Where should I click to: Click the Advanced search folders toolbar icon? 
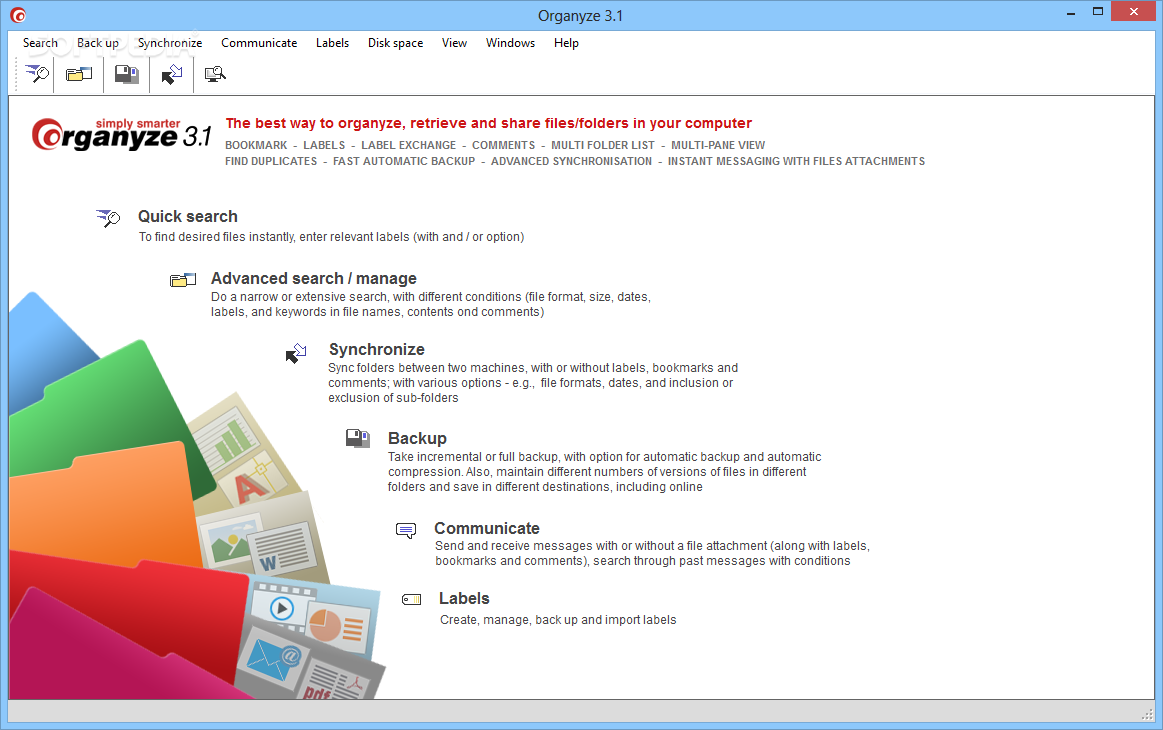point(79,73)
